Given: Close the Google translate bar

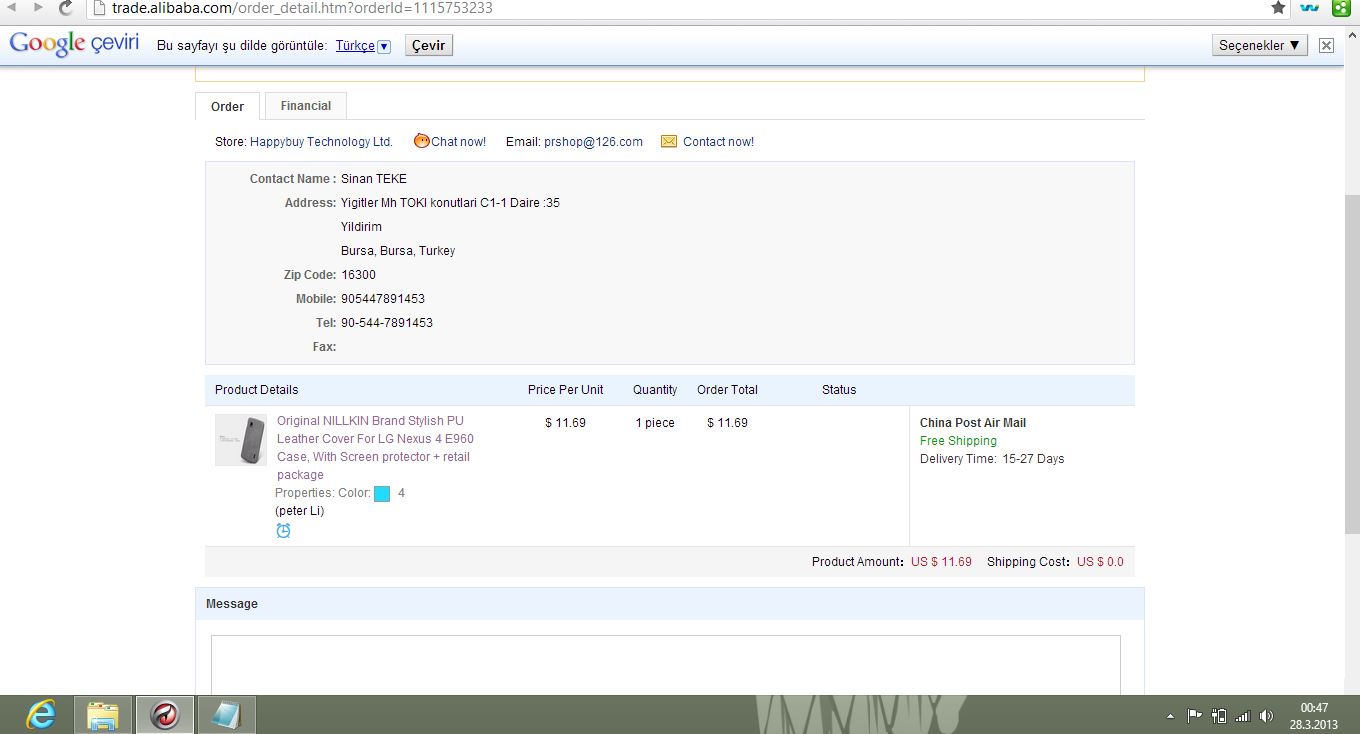Looking at the screenshot, I should 1326,45.
